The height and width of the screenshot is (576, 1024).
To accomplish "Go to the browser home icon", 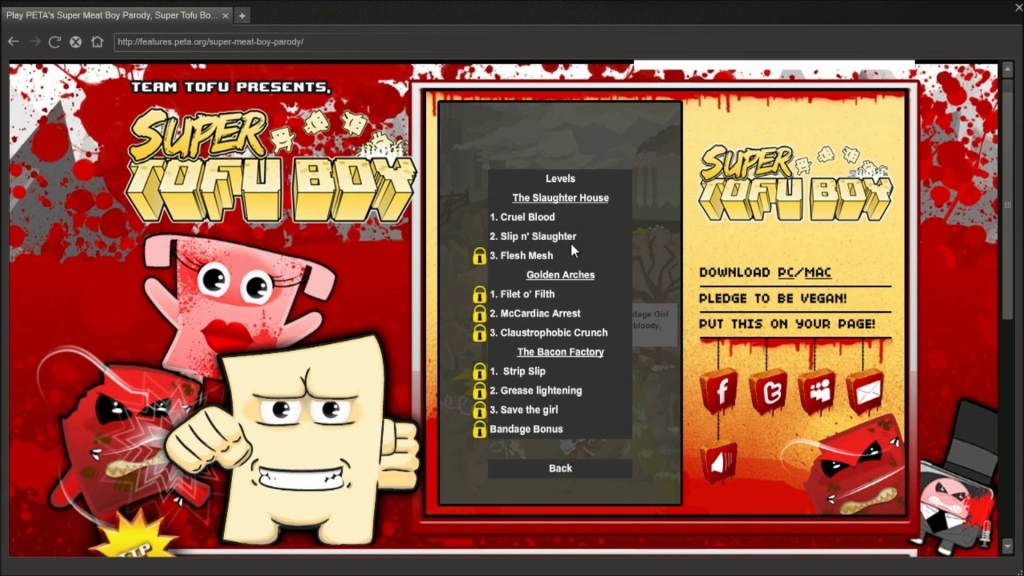I will (x=97, y=42).
